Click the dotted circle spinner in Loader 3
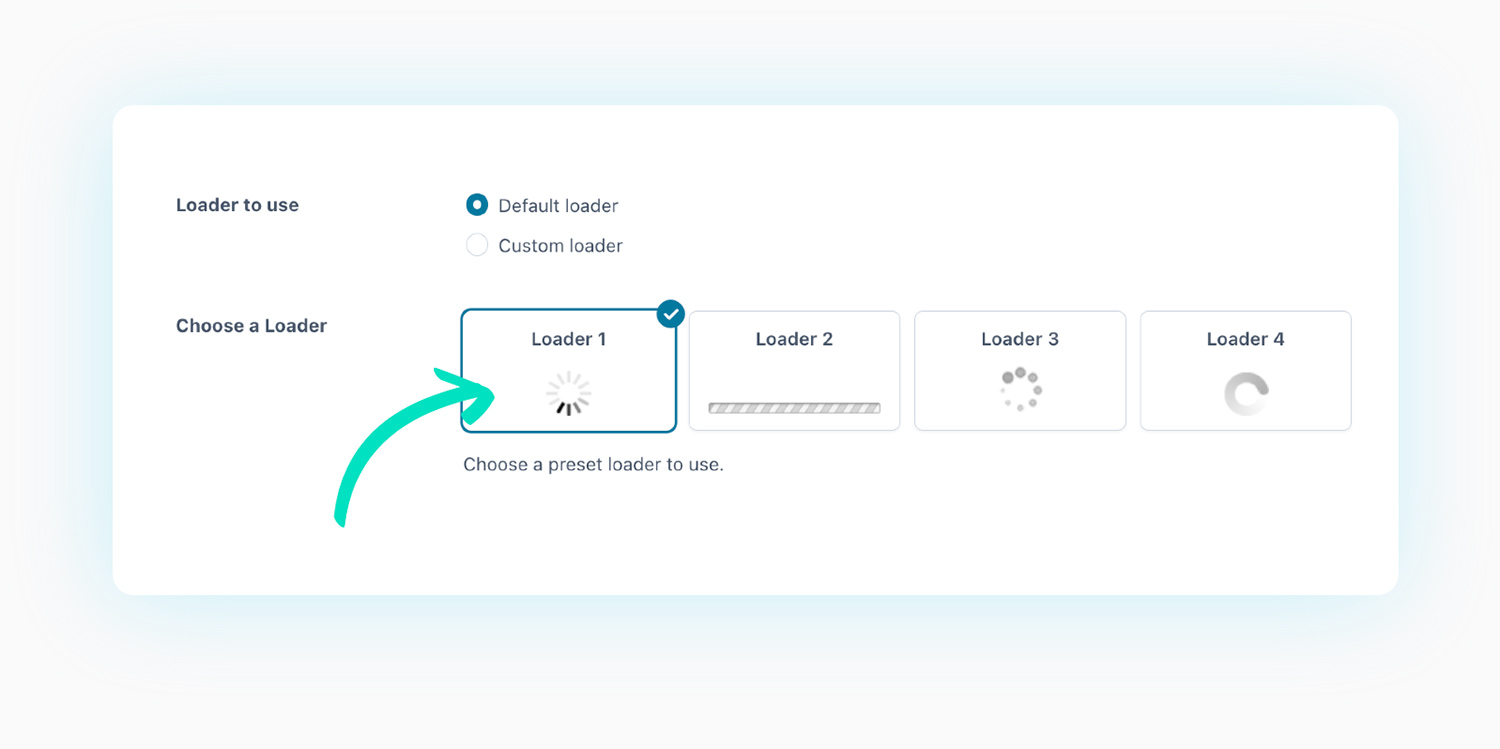 [1021, 389]
